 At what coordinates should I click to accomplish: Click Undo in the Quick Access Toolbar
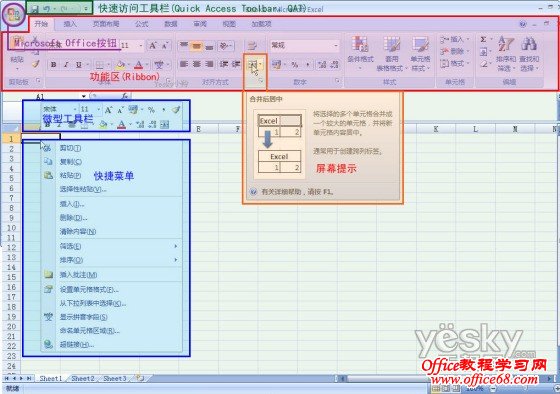pyautogui.click(x=46, y=8)
